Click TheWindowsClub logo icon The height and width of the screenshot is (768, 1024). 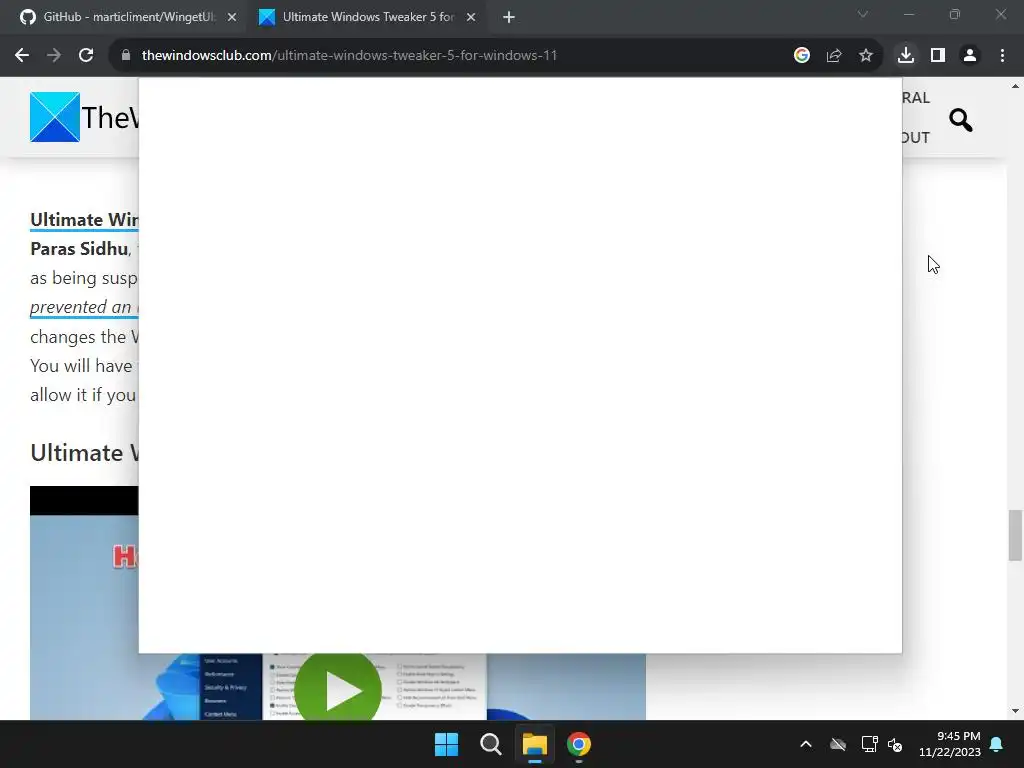coord(55,117)
